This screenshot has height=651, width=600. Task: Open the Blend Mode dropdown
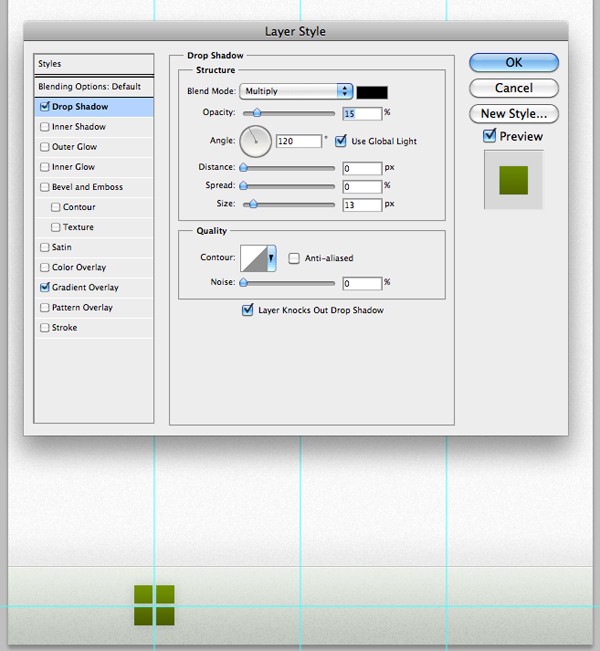point(296,91)
